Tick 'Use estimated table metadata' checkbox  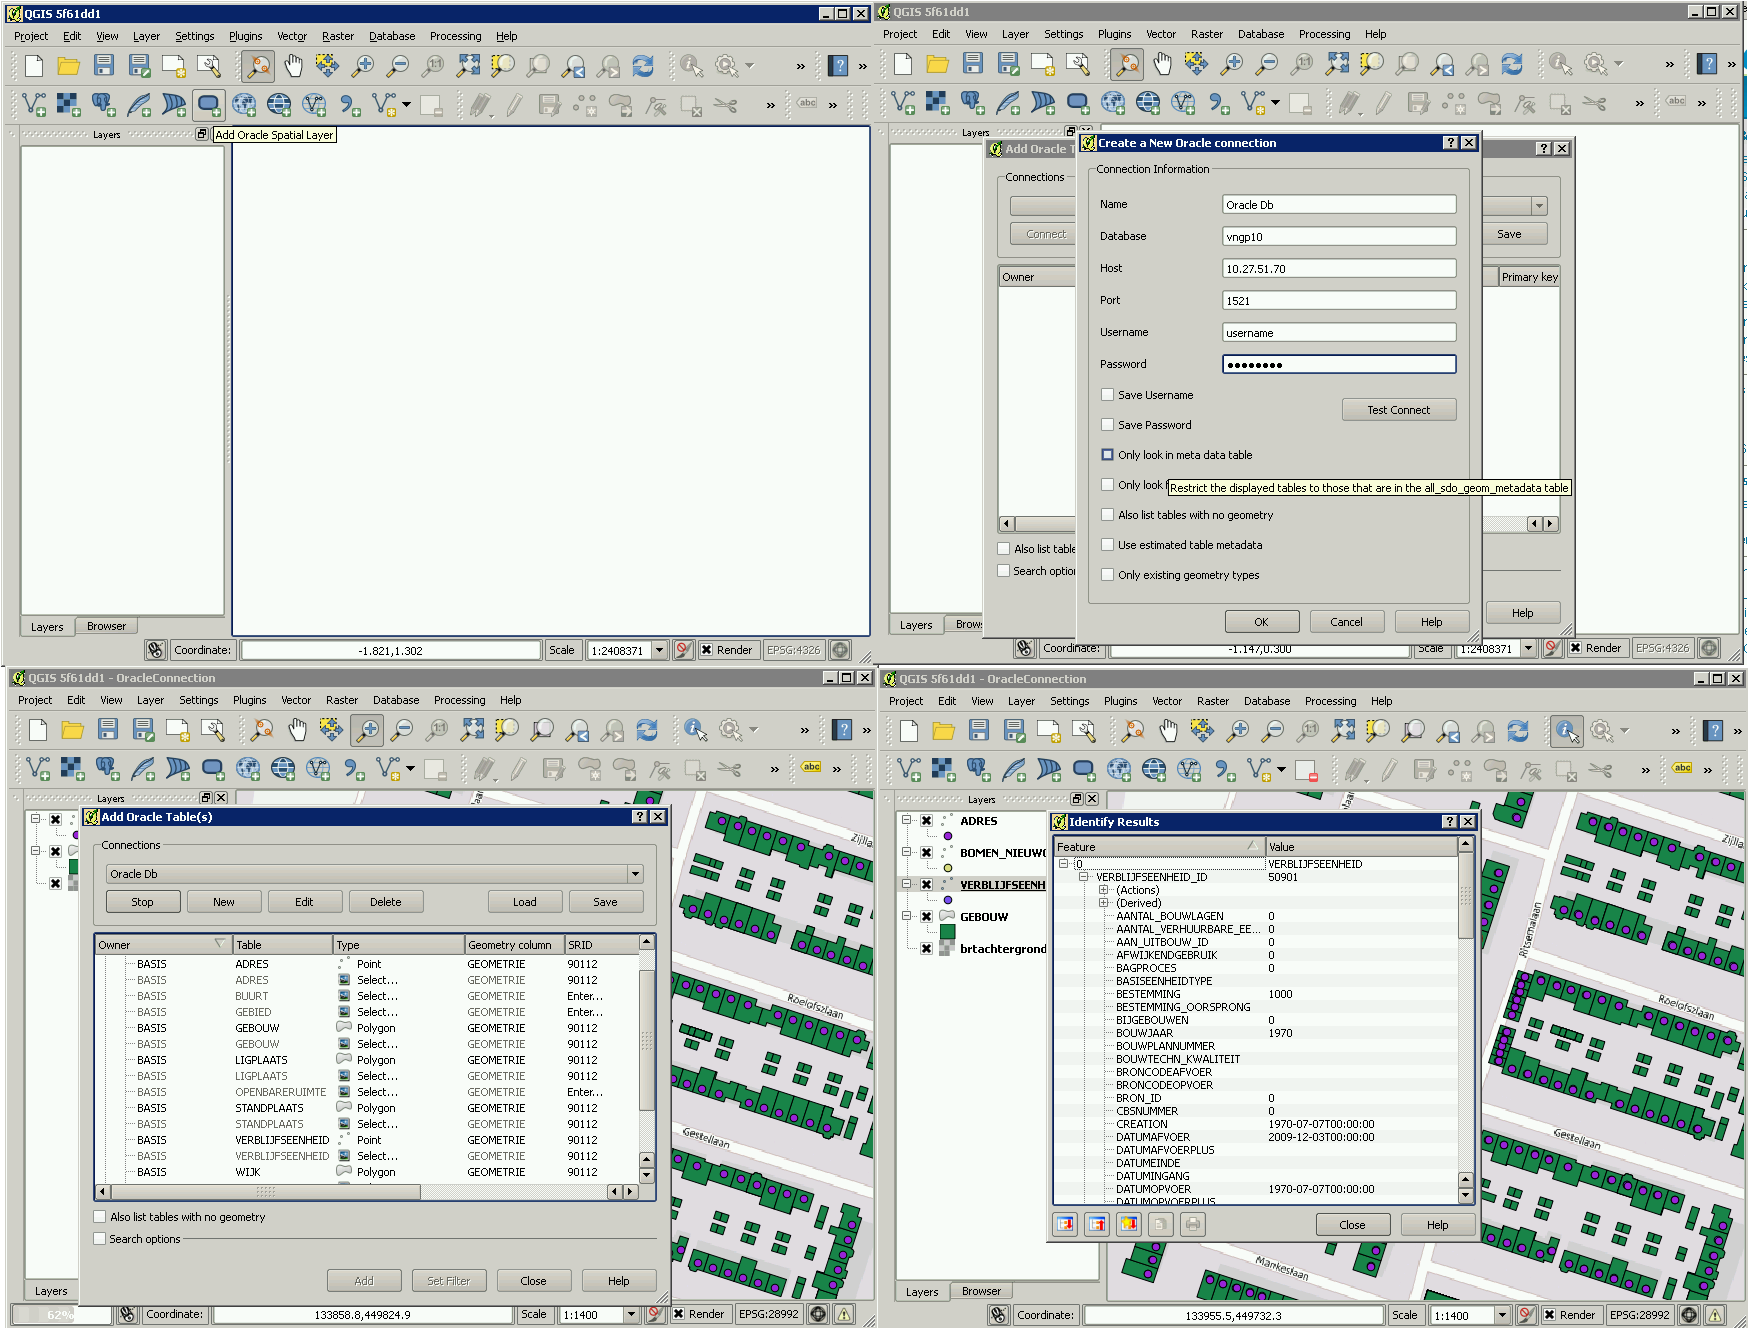[1107, 545]
